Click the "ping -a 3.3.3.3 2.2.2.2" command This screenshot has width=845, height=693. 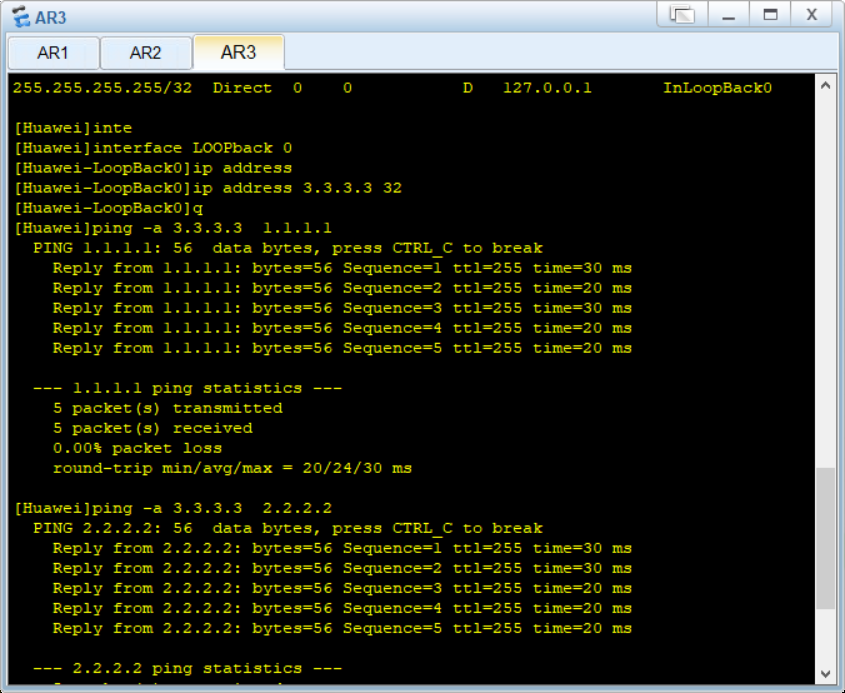(x=173, y=508)
